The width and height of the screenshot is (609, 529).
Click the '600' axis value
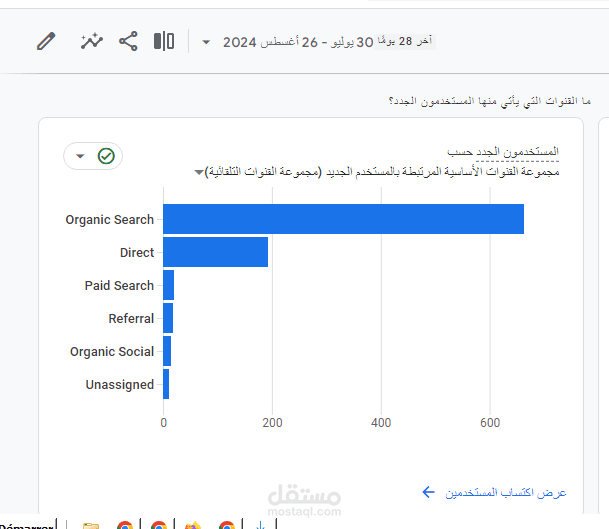pyautogui.click(x=490, y=423)
